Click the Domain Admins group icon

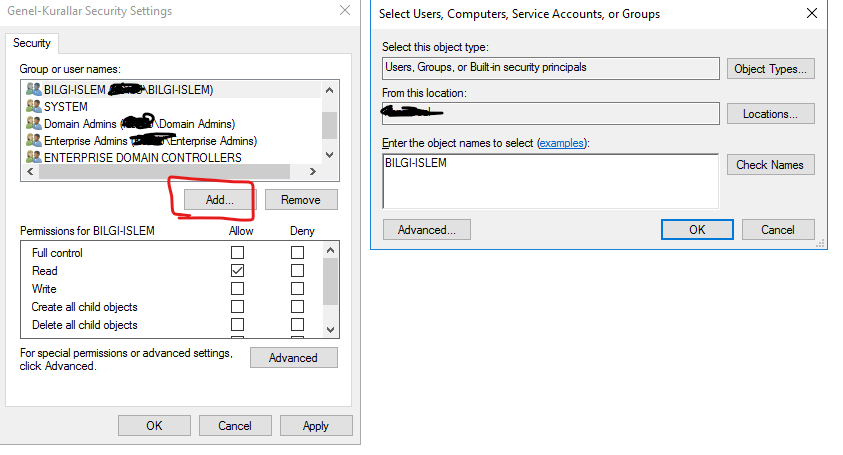pyautogui.click(x=33, y=124)
